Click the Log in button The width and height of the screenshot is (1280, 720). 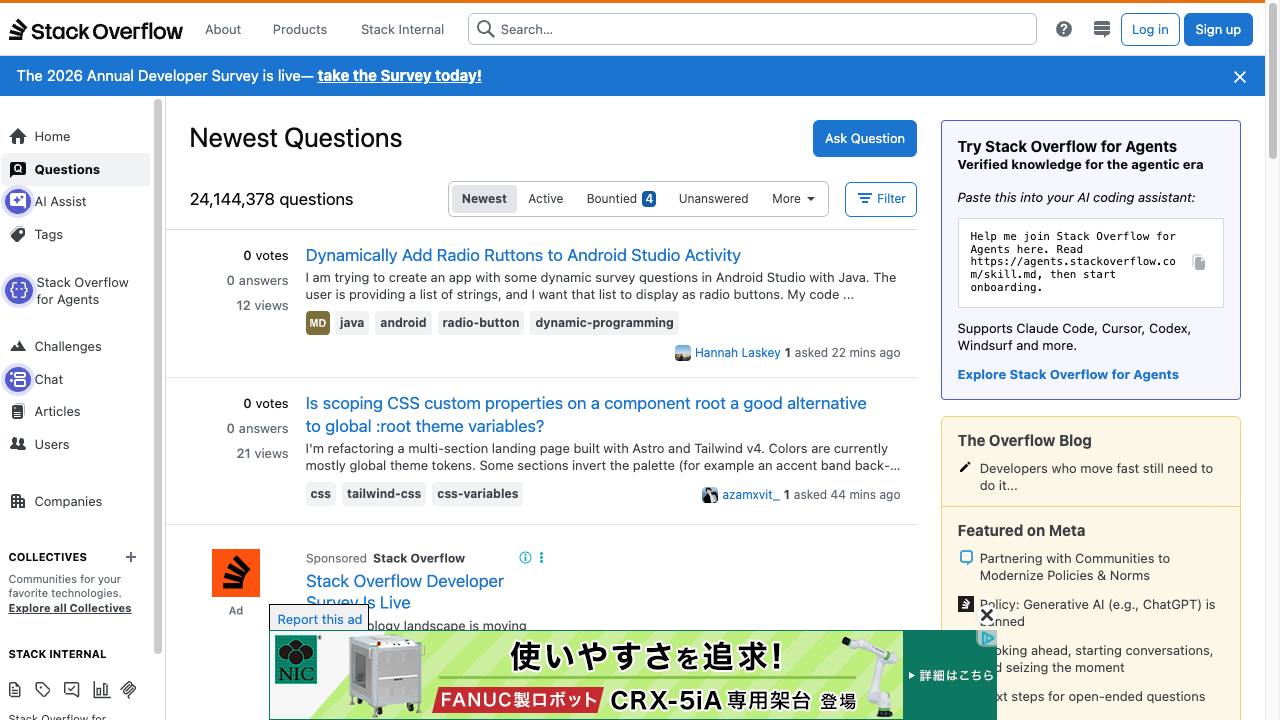click(1150, 30)
